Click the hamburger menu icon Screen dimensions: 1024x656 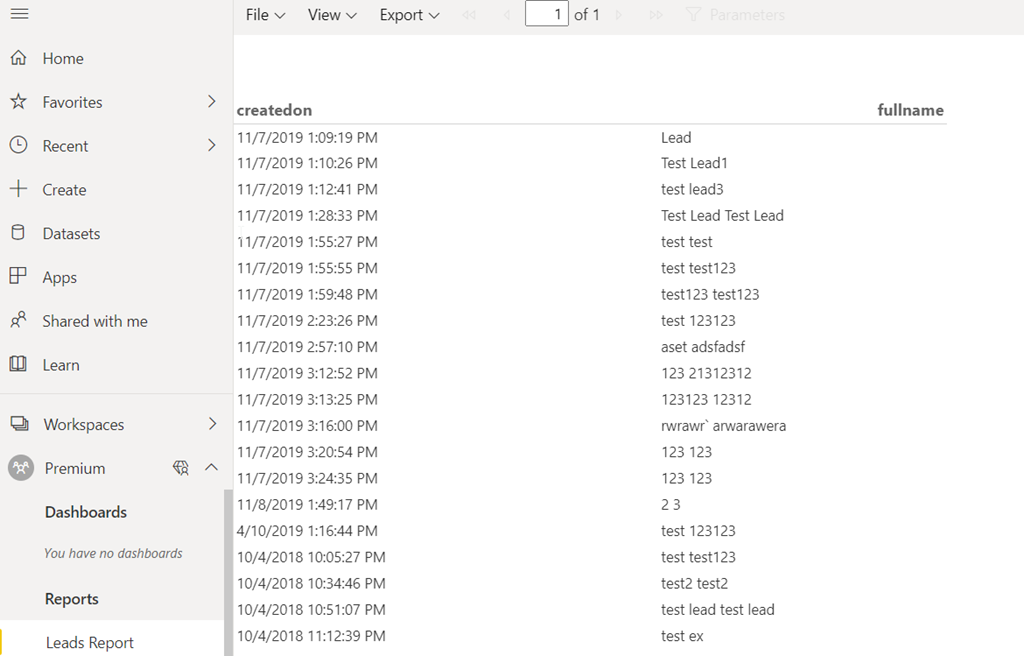click(x=19, y=14)
